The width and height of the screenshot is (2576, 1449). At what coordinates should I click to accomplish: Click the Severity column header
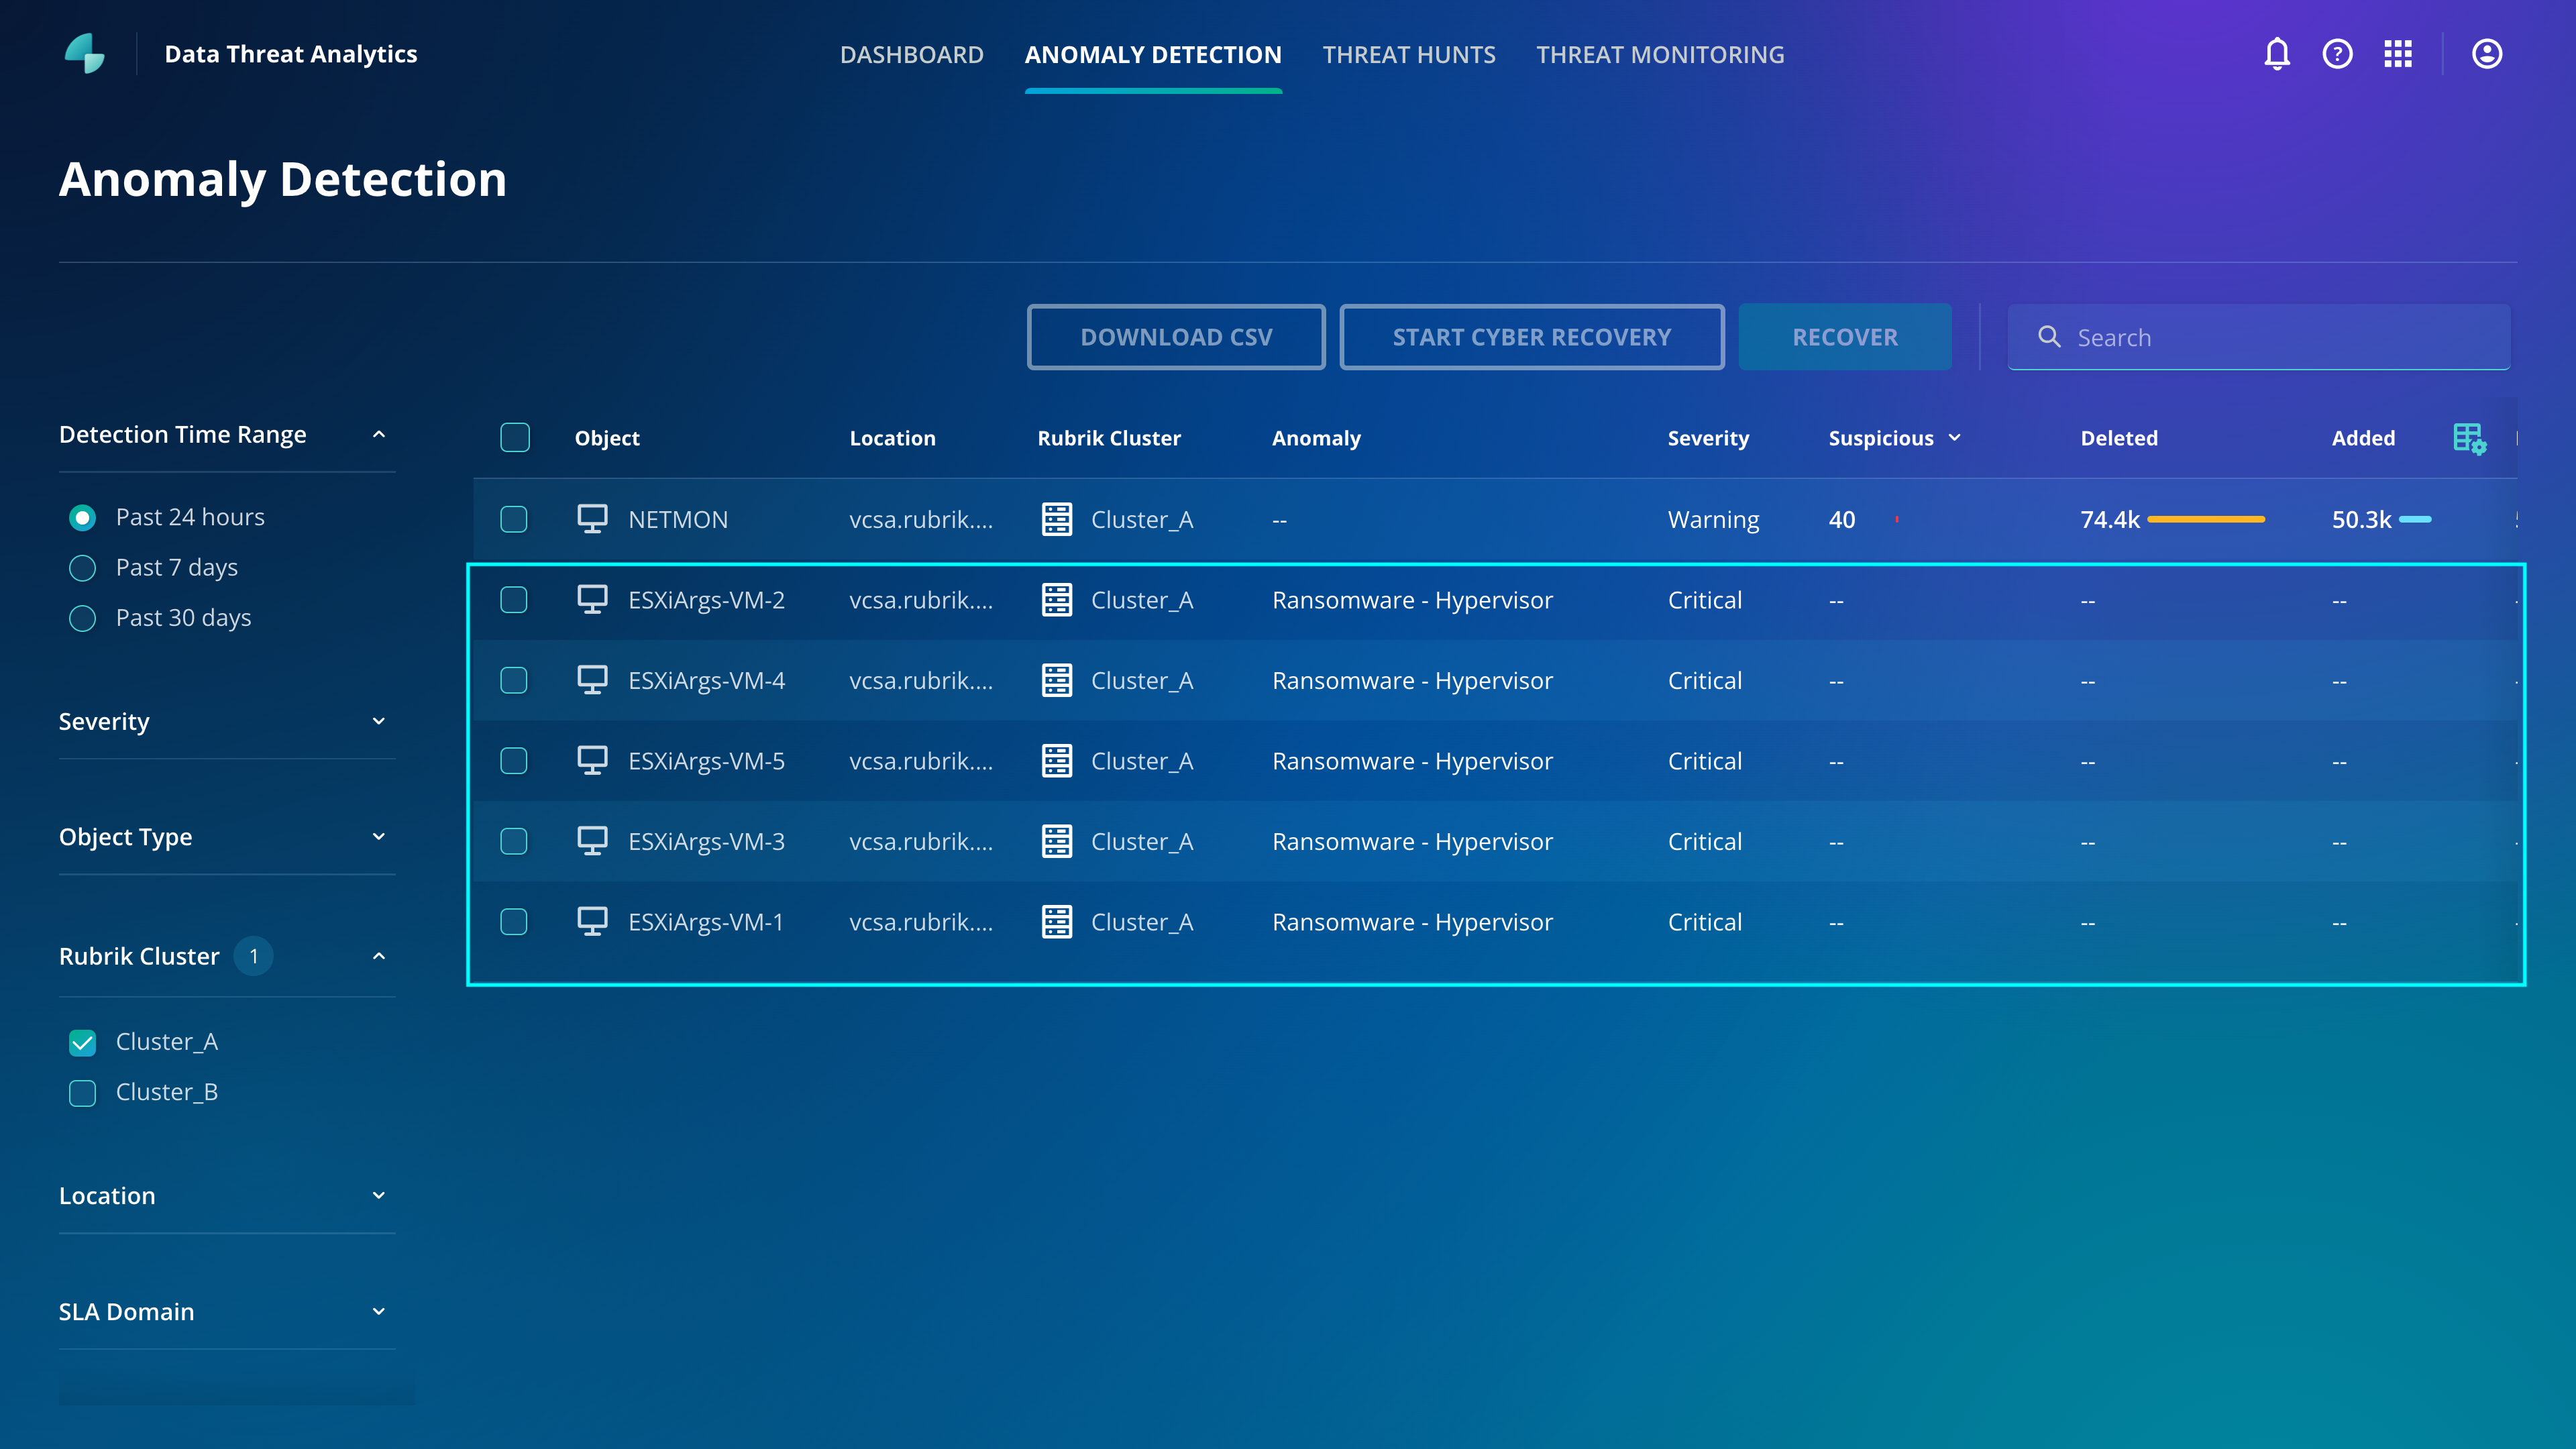coord(1708,438)
